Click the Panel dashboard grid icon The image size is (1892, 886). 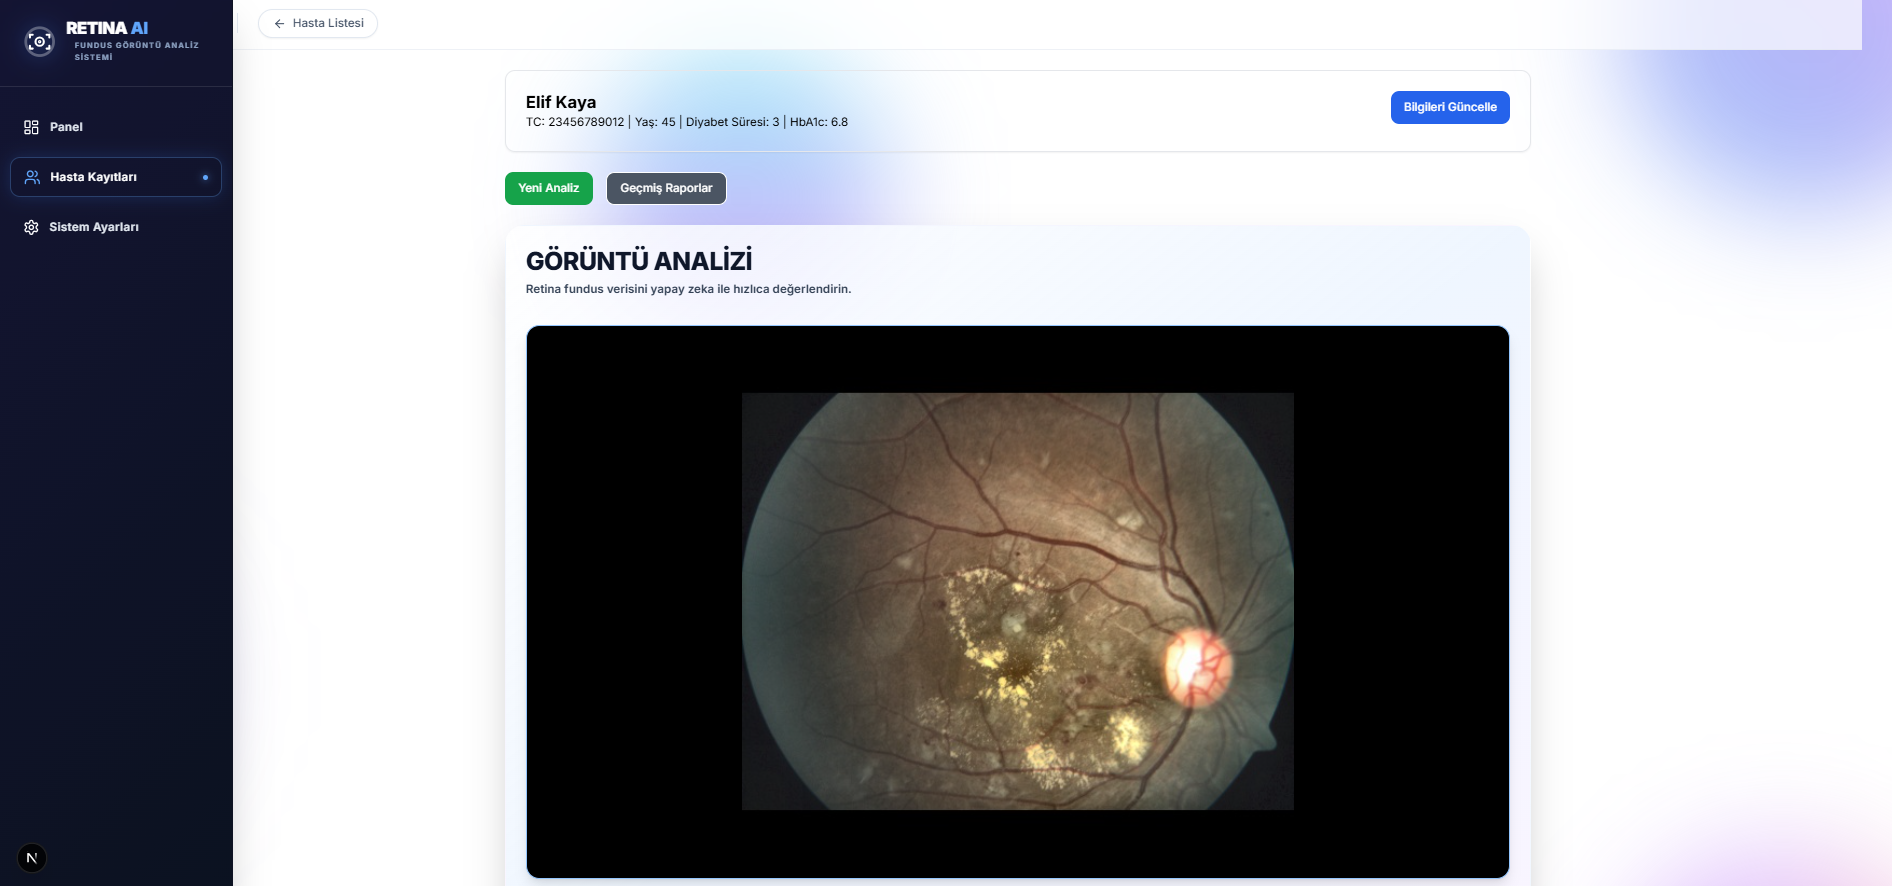31,127
